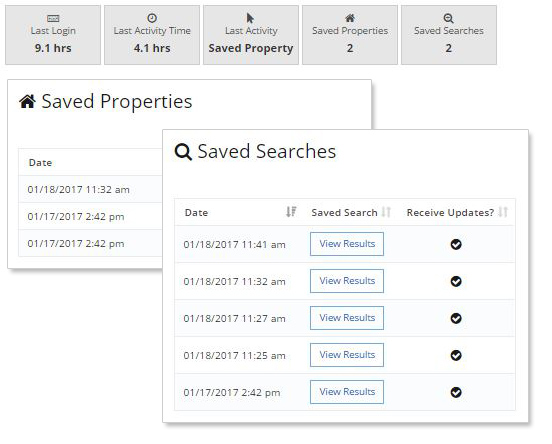Click the house icon in Saved Properties tile
552x444 pixels.
(x=350, y=18)
